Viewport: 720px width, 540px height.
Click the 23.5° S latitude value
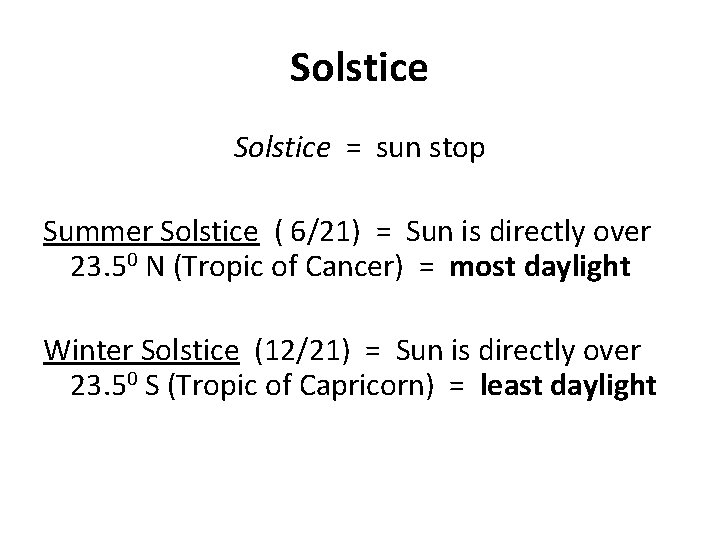115,385
